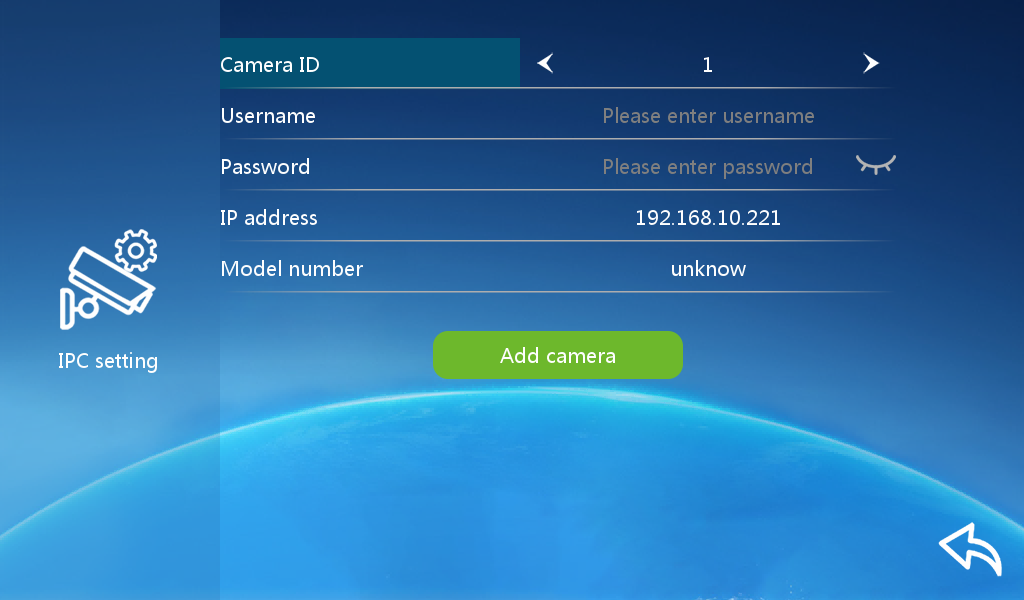Open the Model number value 'unknow'
This screenshot has width=1024, height=600.
708,268
